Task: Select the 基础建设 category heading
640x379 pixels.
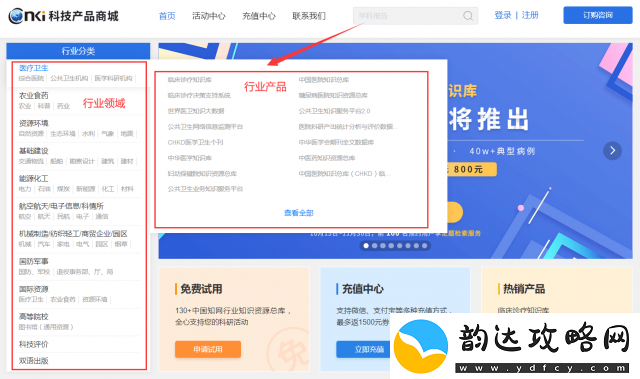Action: pyautogui.click(x=33, y=151)
